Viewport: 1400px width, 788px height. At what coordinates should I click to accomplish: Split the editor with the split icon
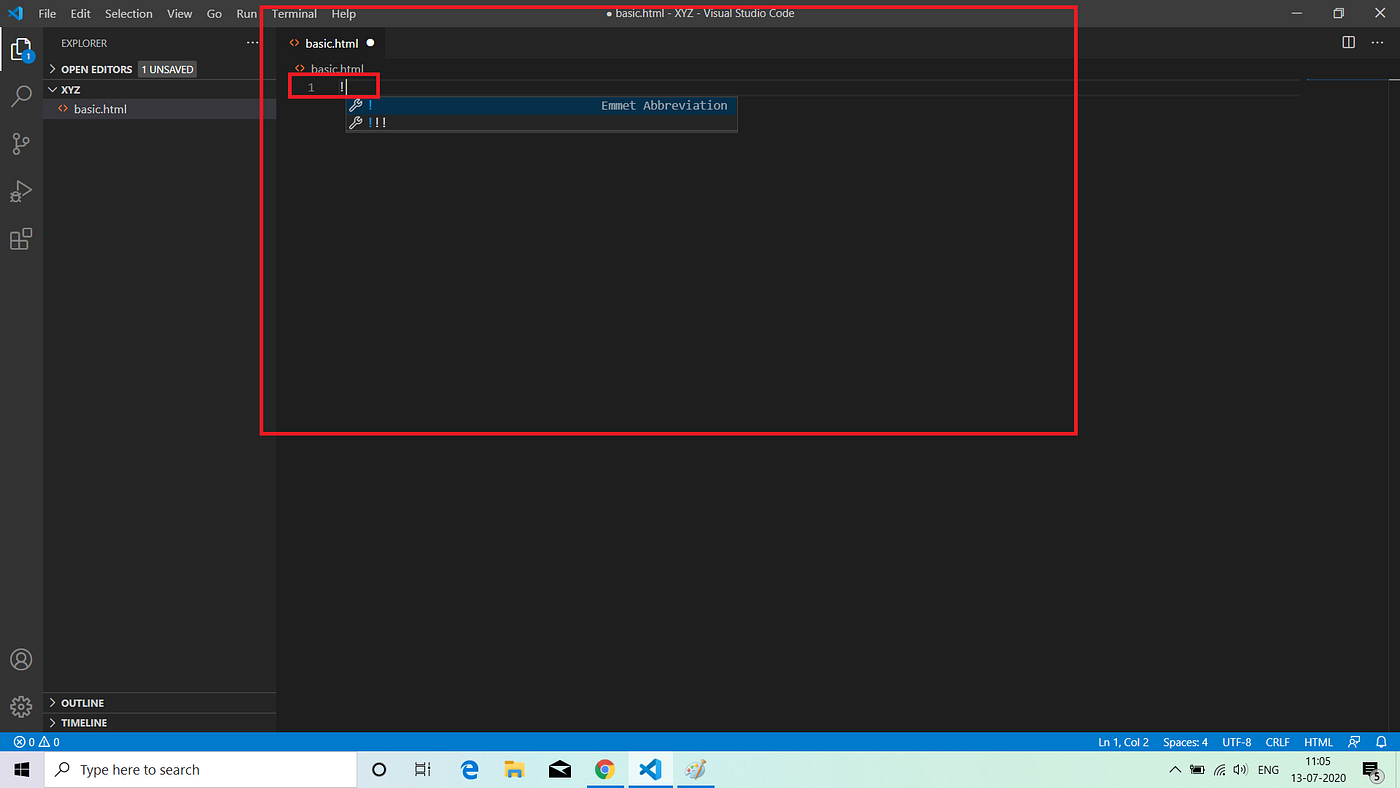[x=1348, y=42]
